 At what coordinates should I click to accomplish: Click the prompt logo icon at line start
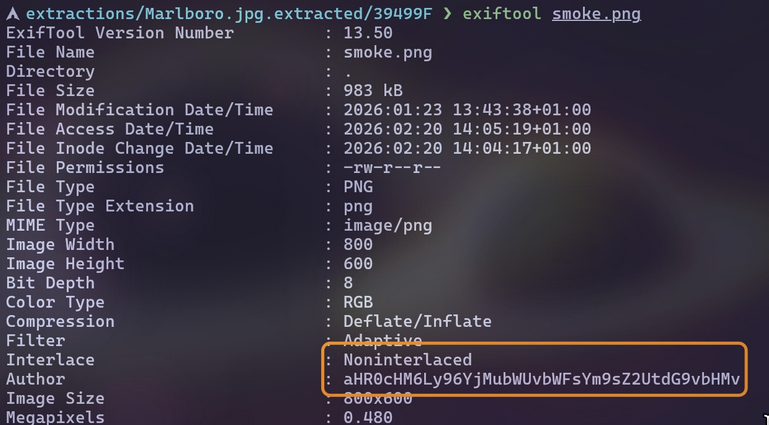click(13, 14)
